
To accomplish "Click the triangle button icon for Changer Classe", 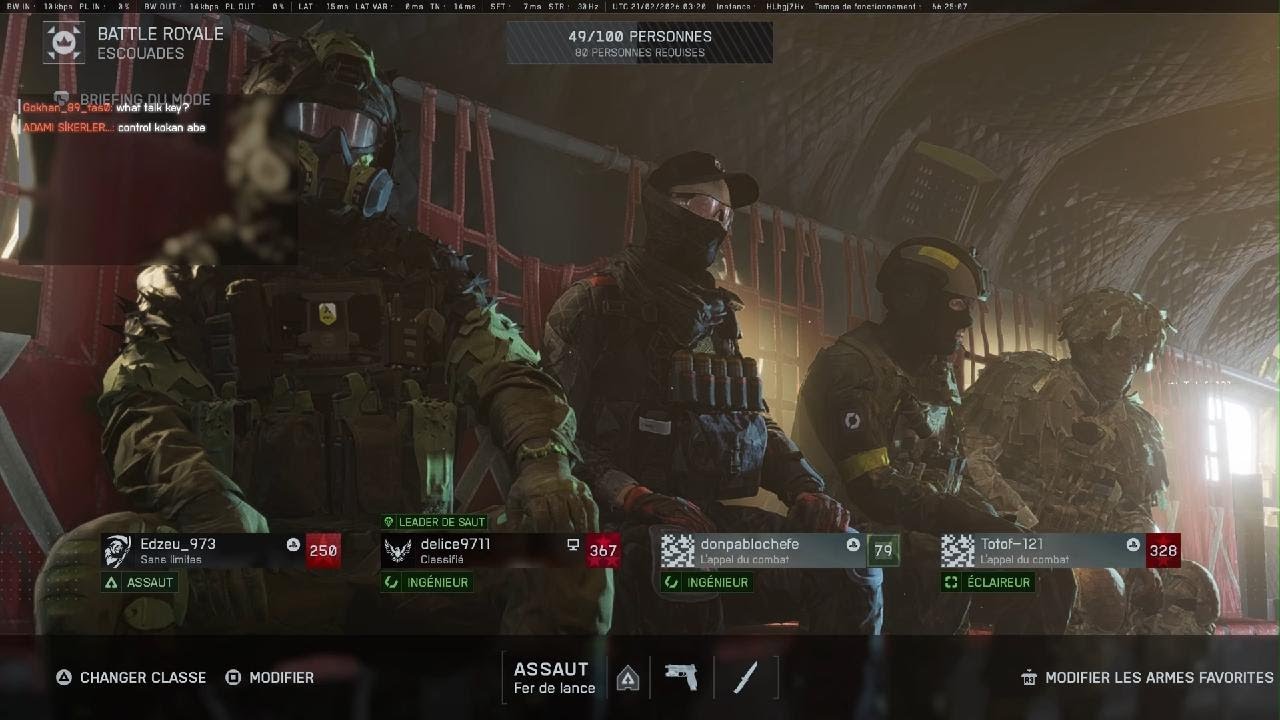I will tap(64, 677).
